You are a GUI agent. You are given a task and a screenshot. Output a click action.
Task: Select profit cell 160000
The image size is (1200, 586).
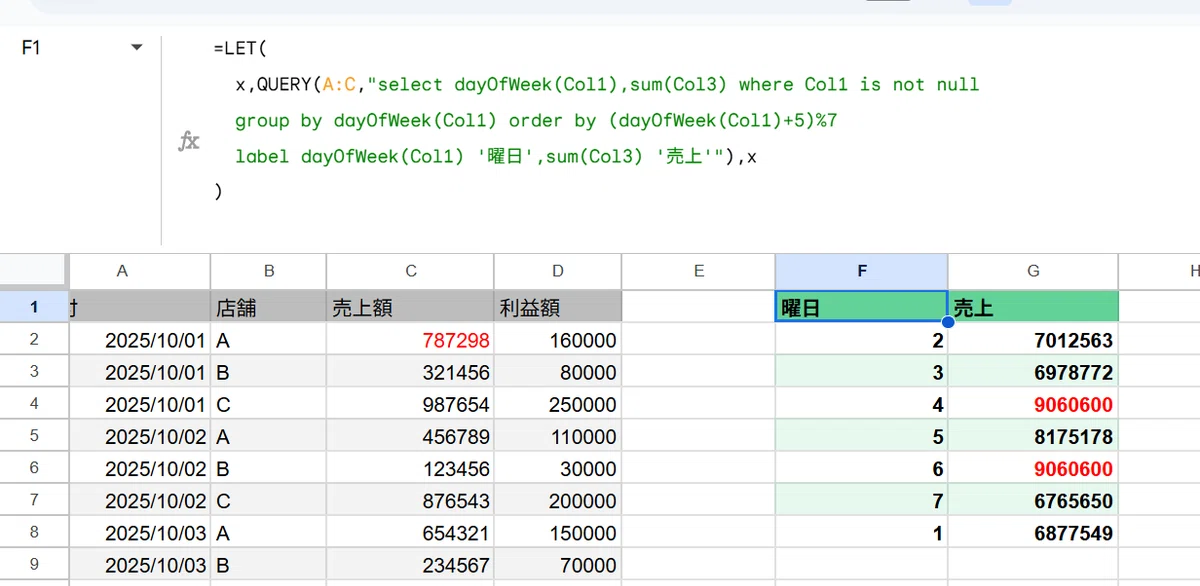[x=558, y=340]
